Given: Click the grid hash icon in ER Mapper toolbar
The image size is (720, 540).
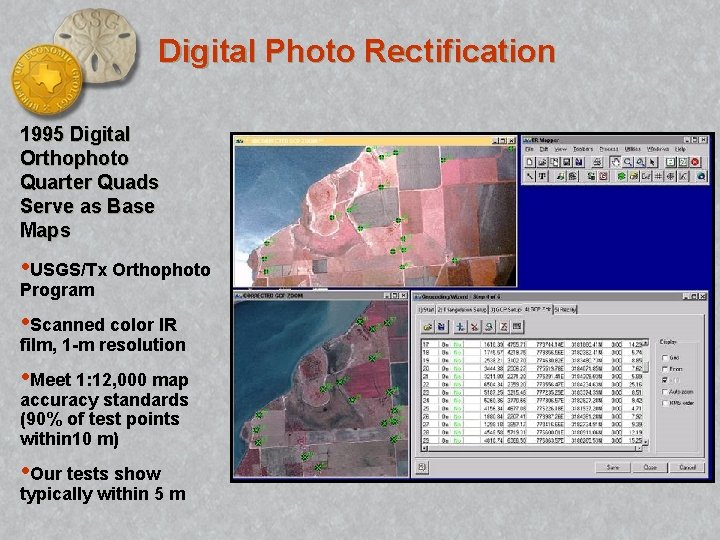Looking at the screenshot, I should coord(658,176).
